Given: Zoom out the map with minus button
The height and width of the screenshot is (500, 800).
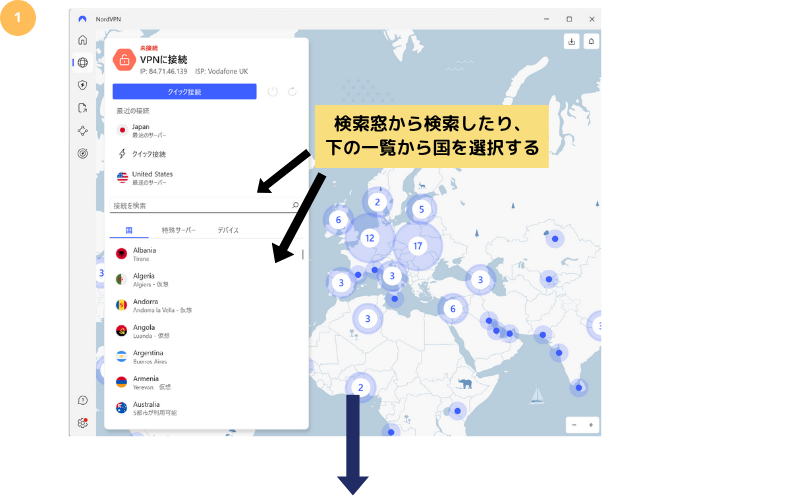Looking at the screenshot, I should click(x=574, y=425).
